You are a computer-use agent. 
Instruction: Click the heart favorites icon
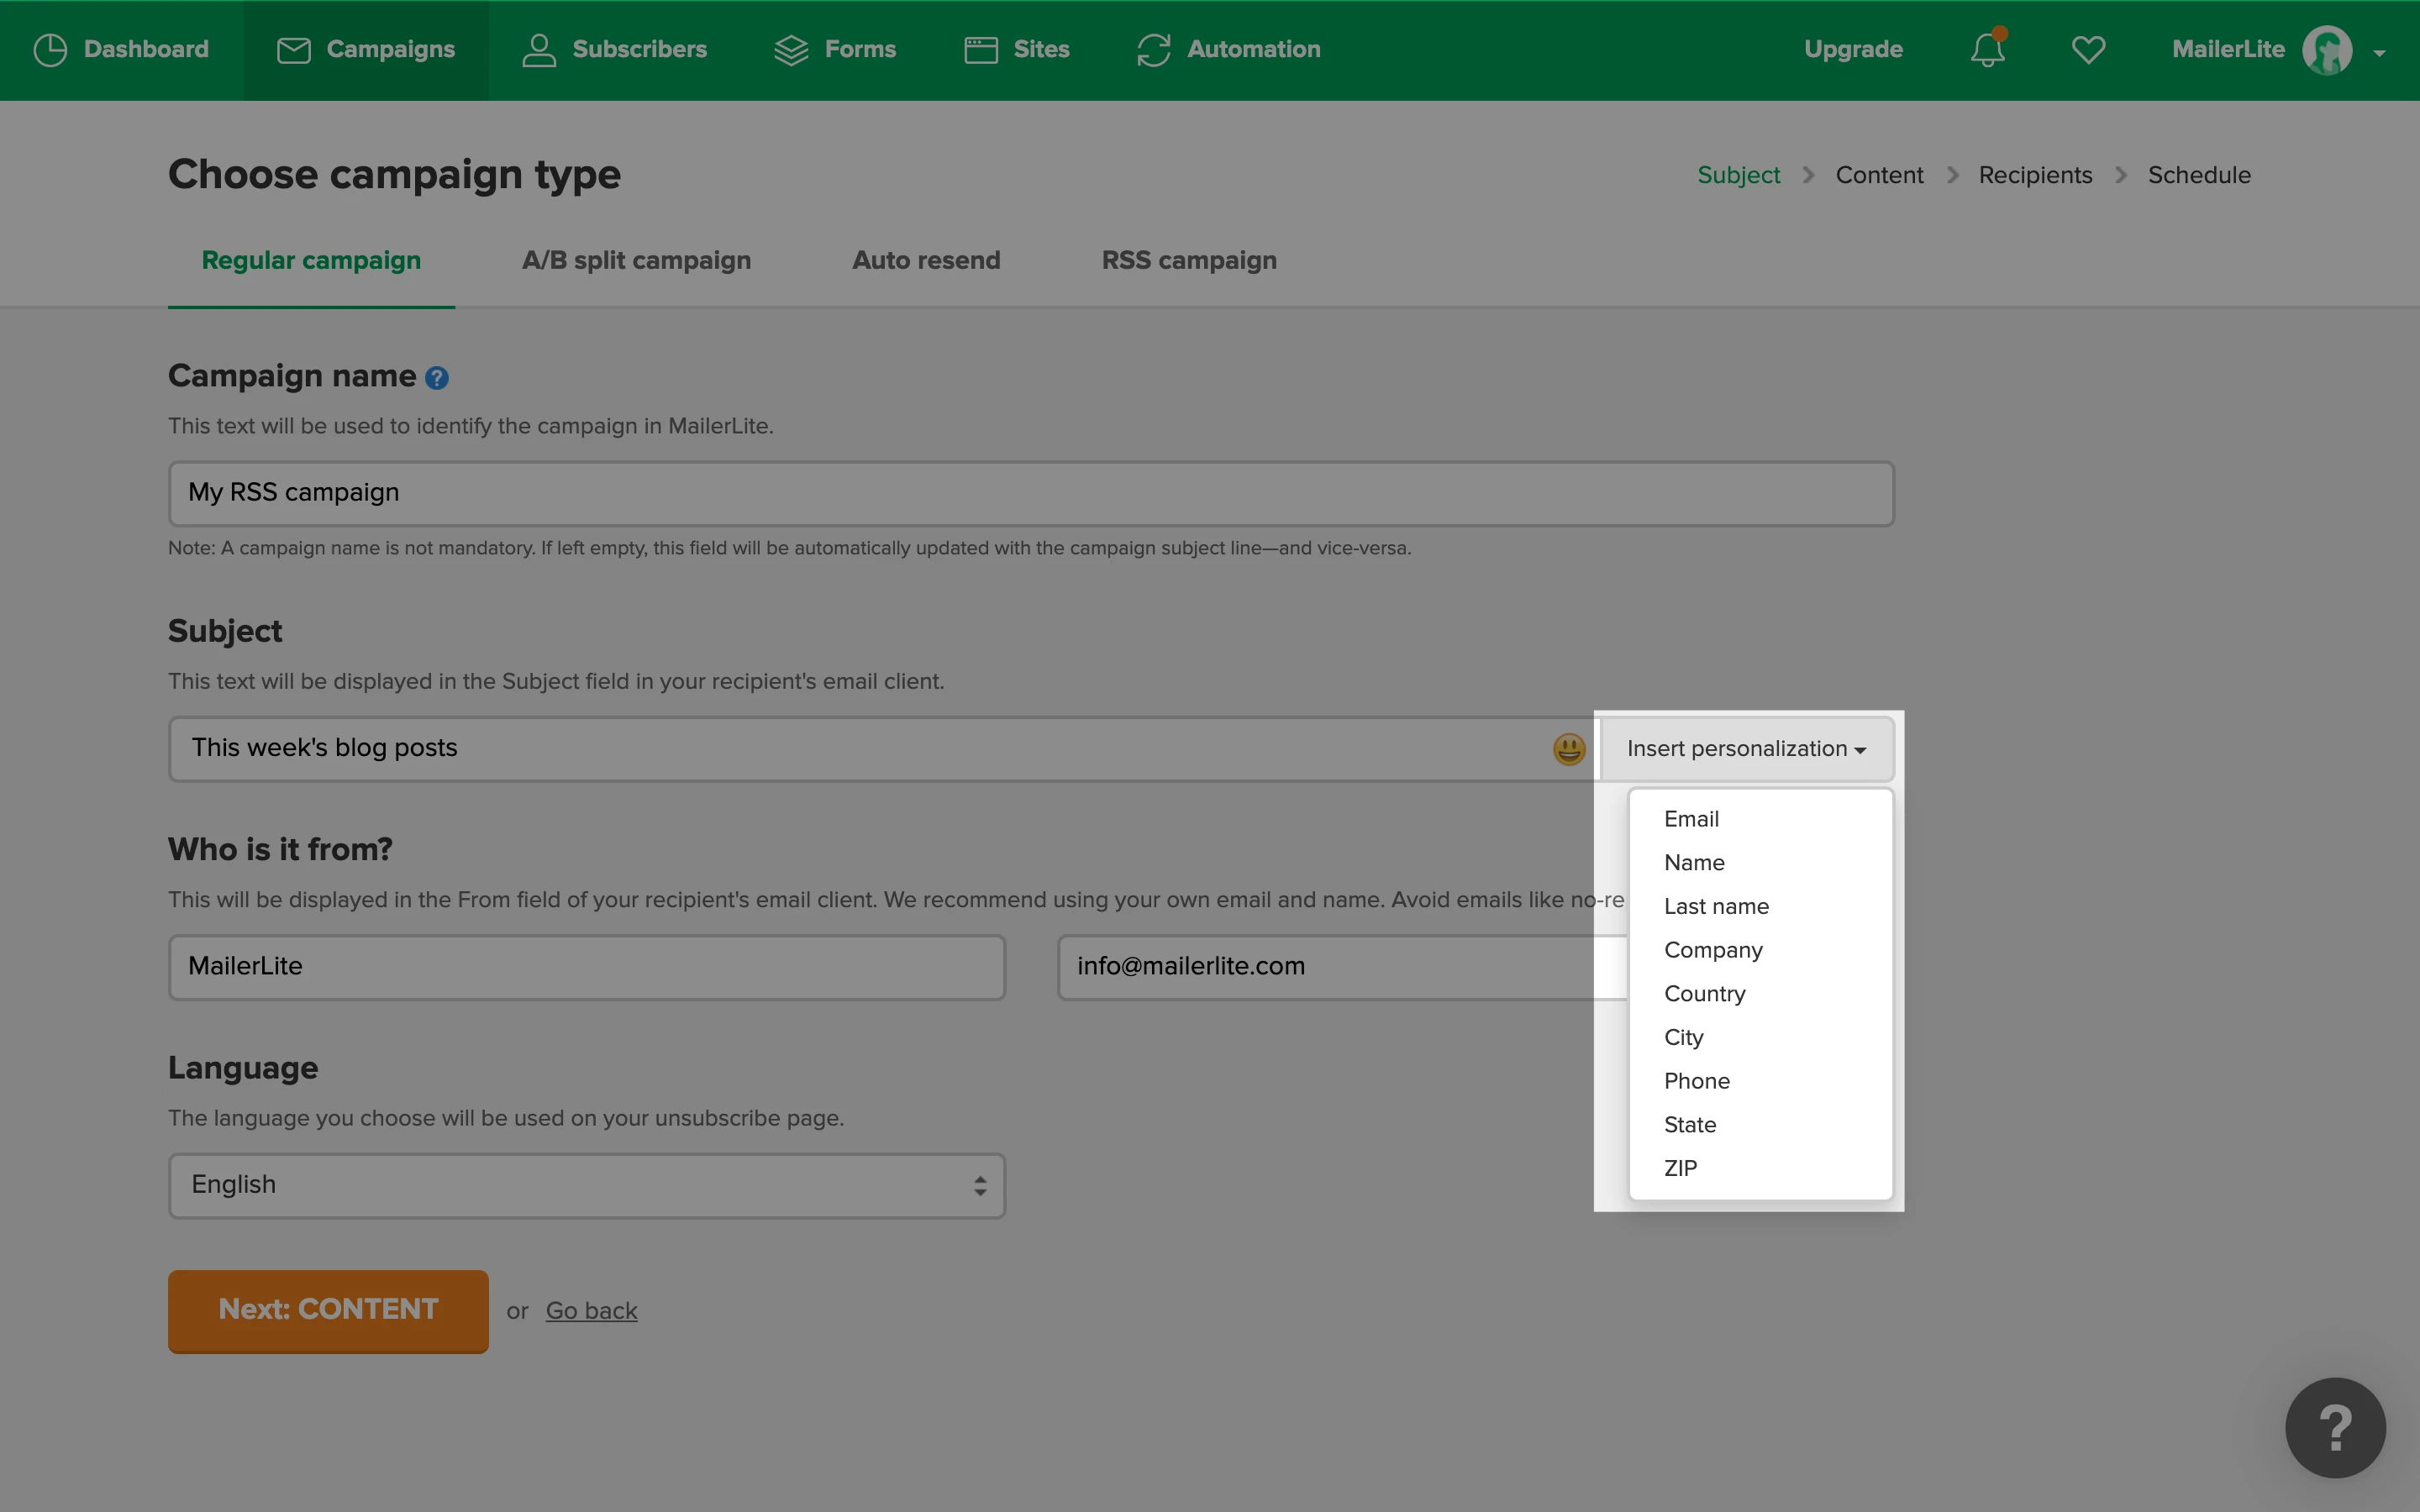click(2088, 50)
